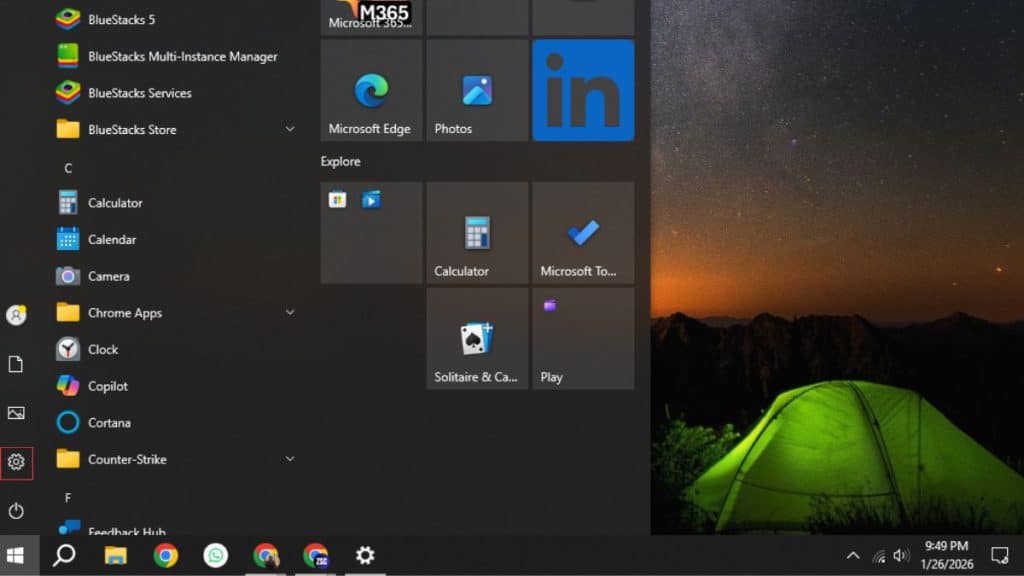Screen dimensions: 1024x576
Task: Expand the Chrome Apps folder
Action: click(x=289, y=312)
